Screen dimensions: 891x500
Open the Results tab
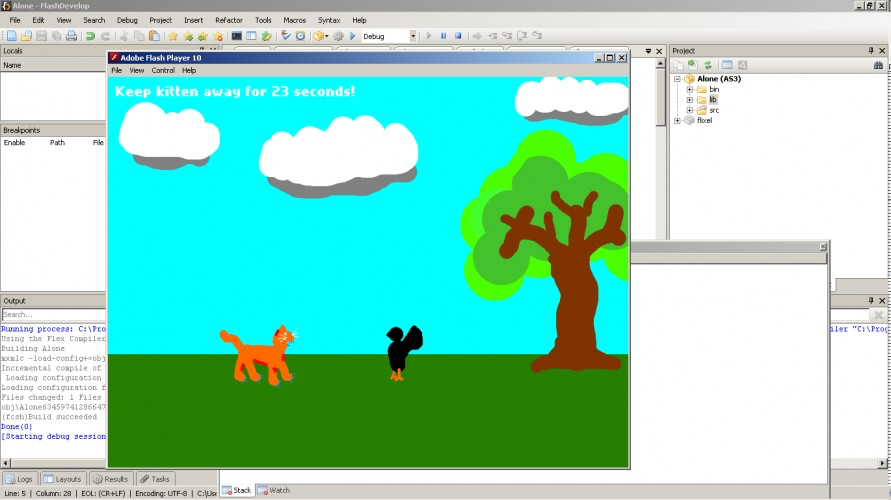pos(111,479)
